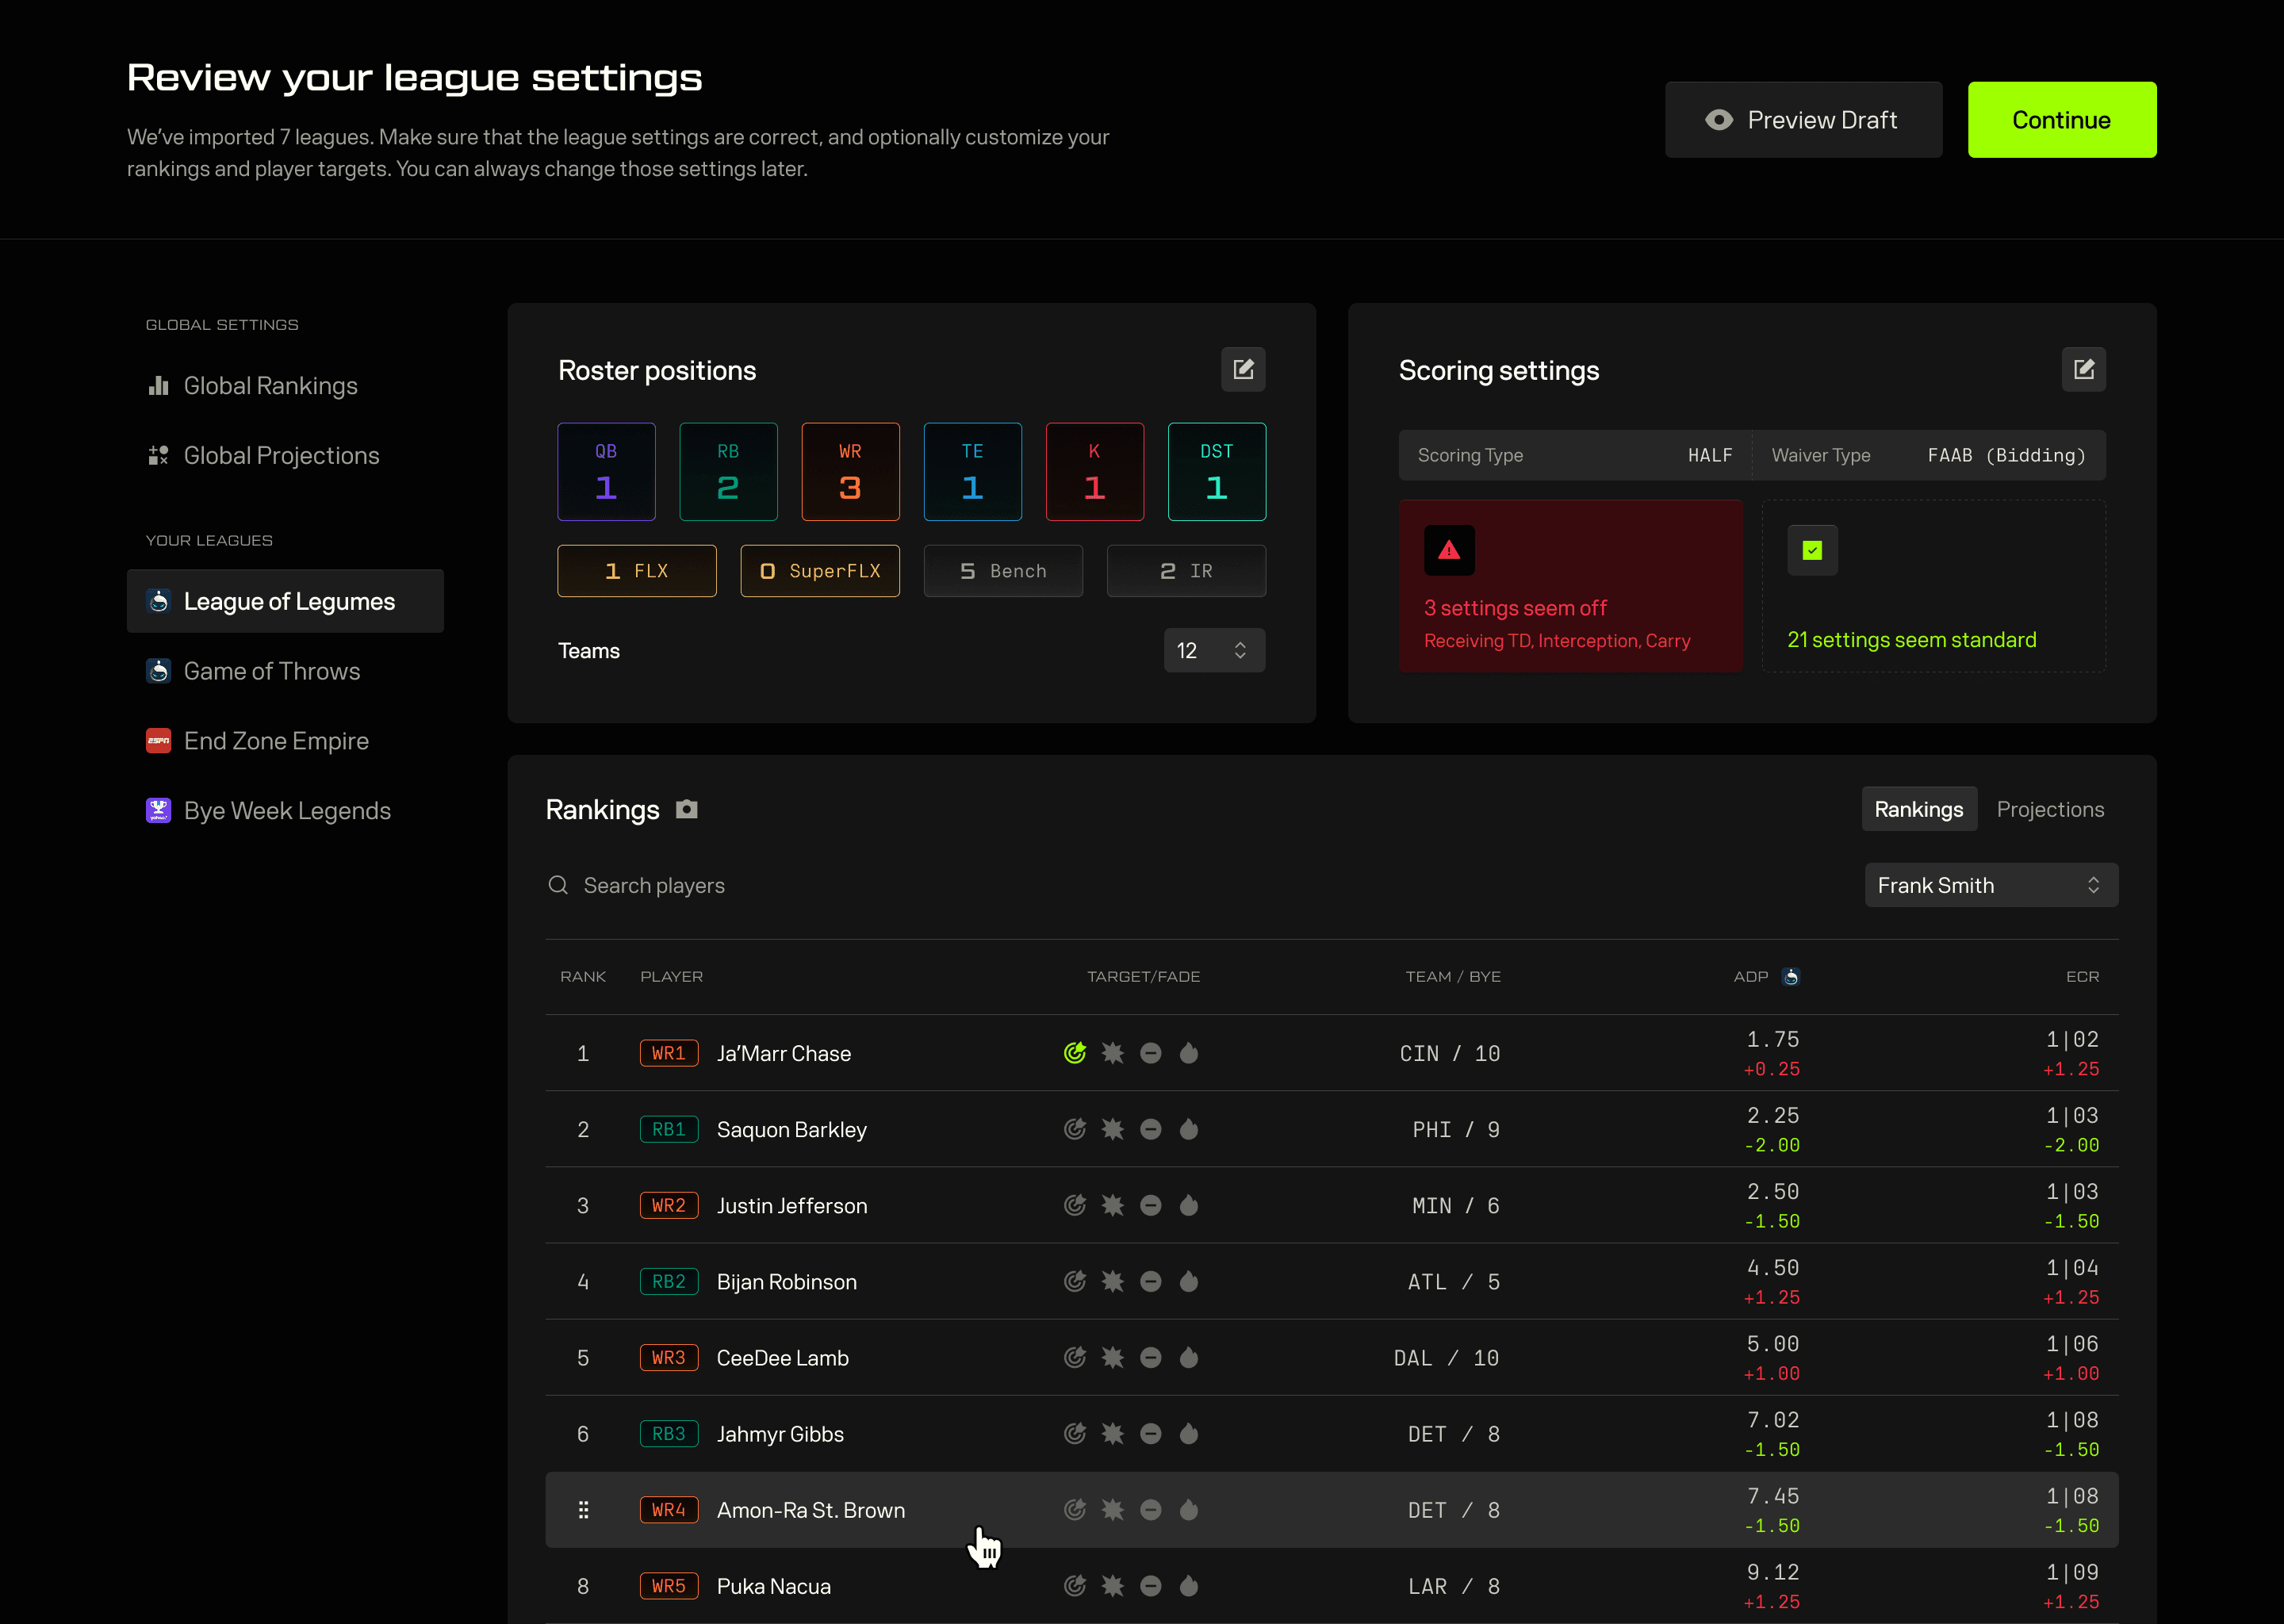
Task: Open the Teams count selector
Action: 1214,651
